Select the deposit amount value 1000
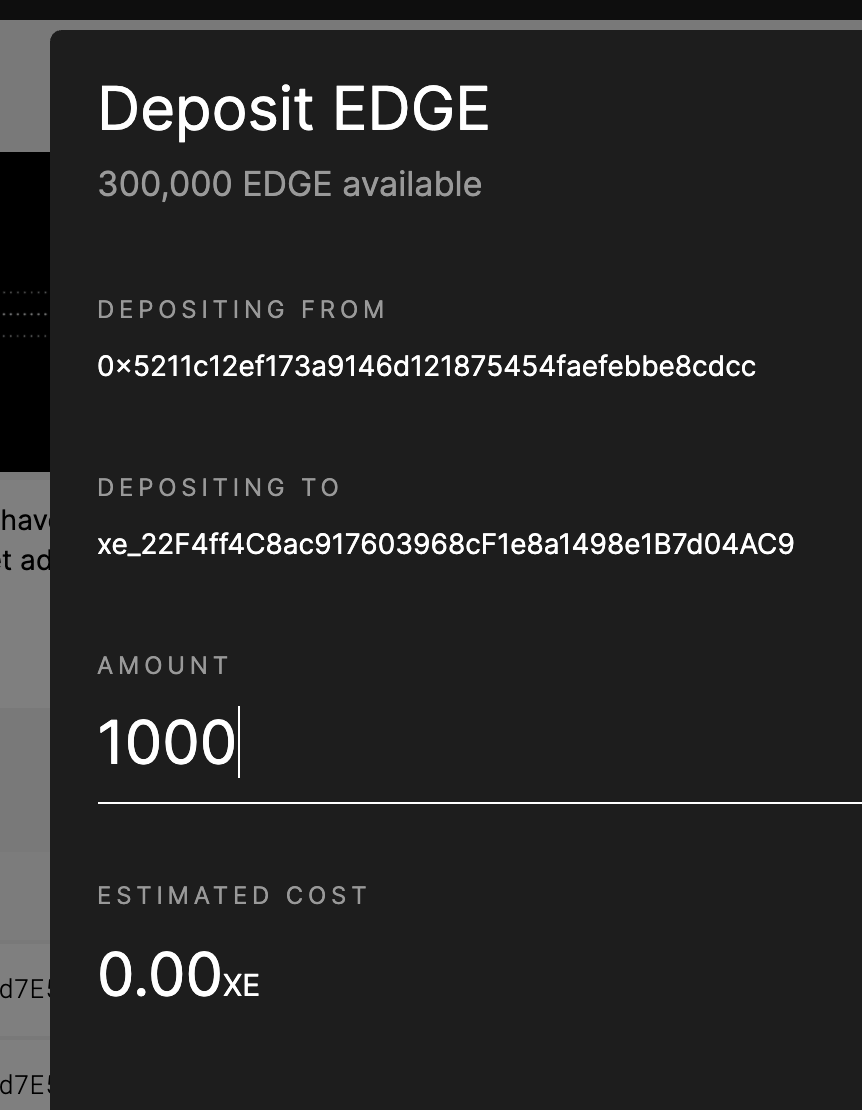The width and height of the screenshot is (862, 1110). [168, 742]
